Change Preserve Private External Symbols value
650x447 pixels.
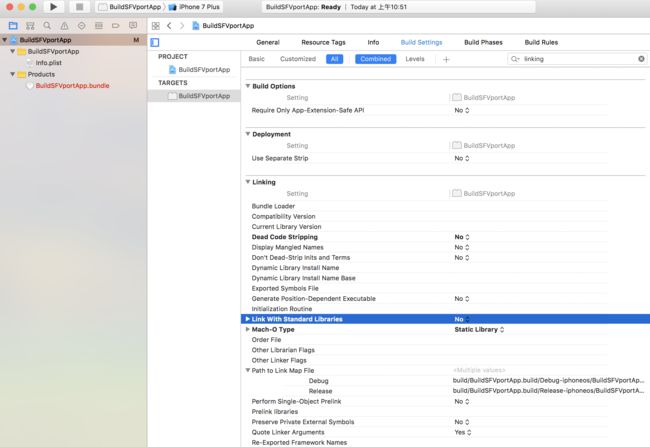click(x=462, y=422)
